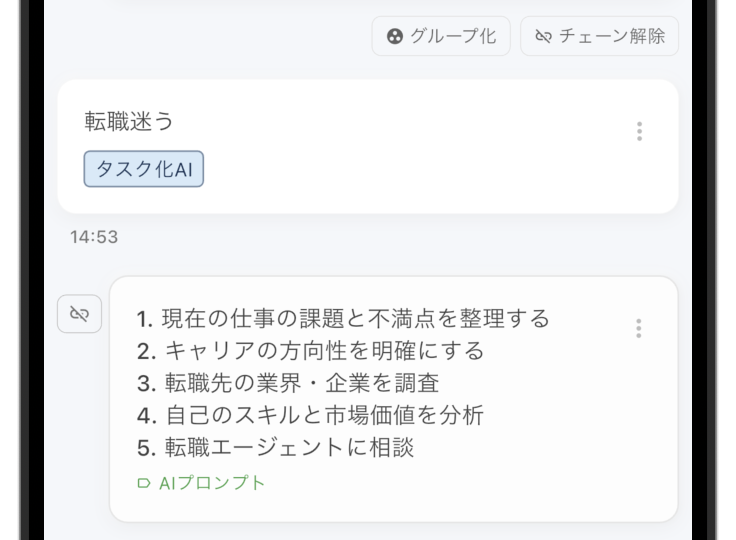Tap the グループ化 button
The width and height of the screenshot is (736, 540).
click(x=441, y=36)
